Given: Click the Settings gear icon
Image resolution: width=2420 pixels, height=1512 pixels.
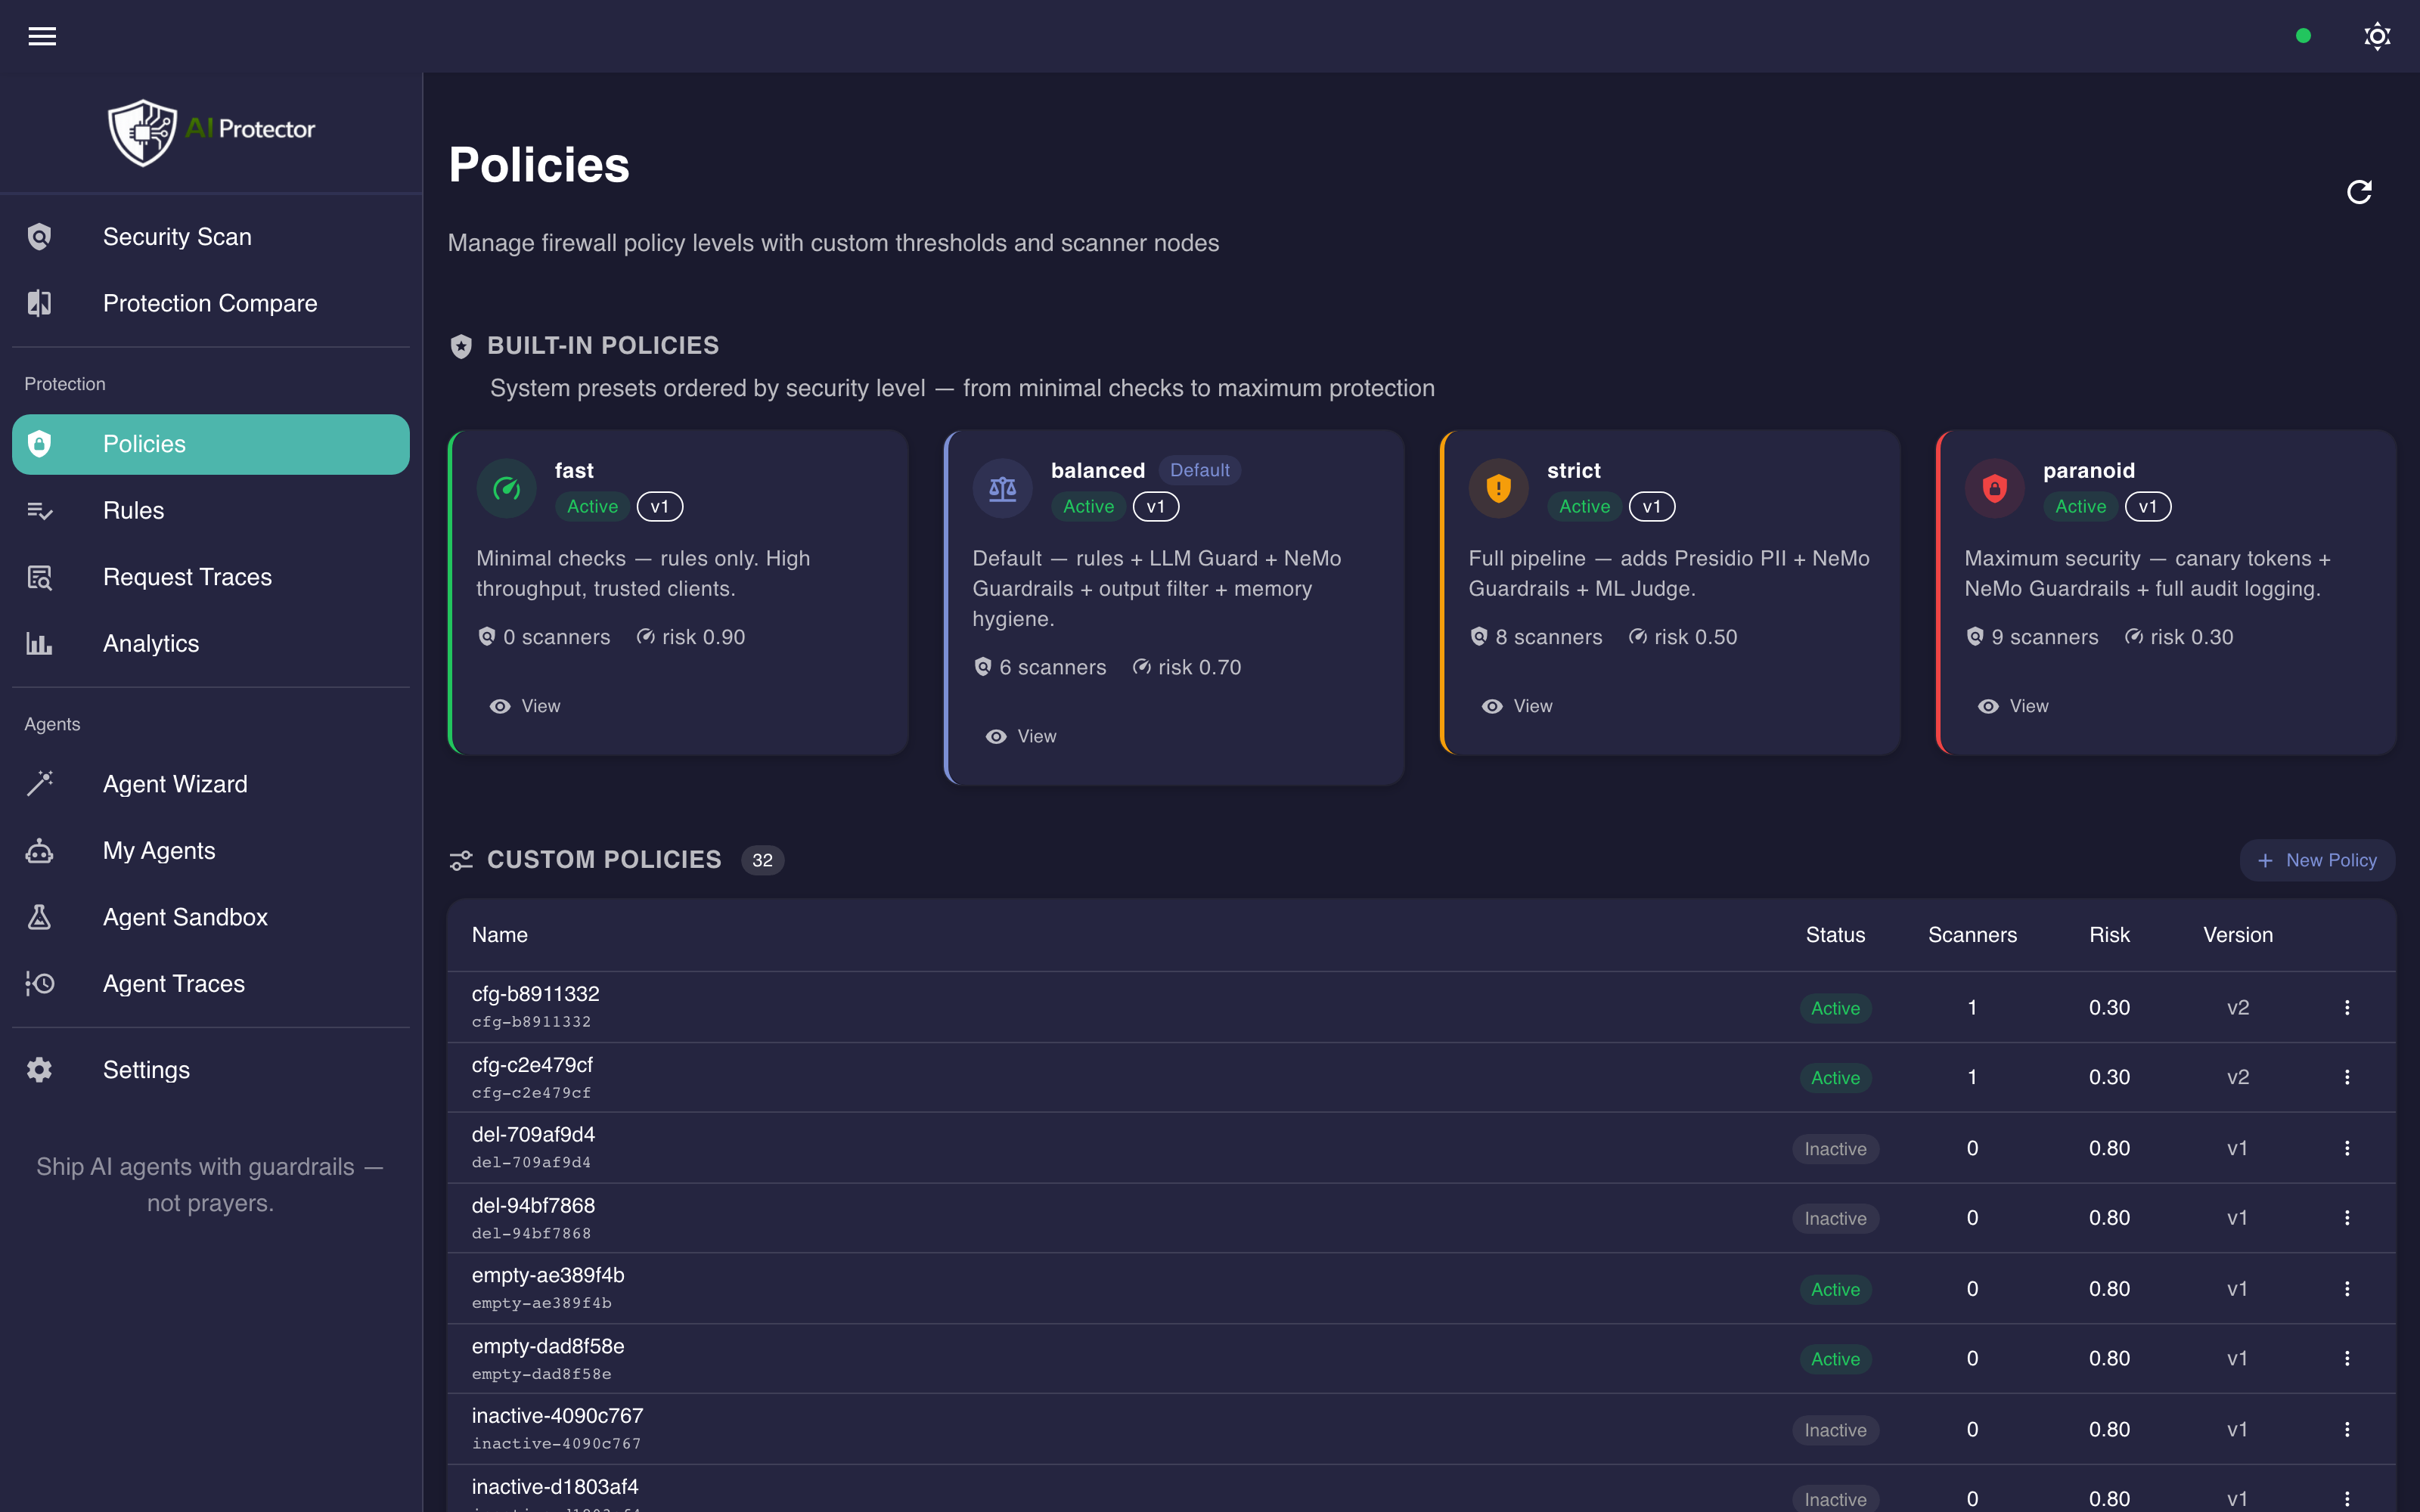Looking at the screenshot, I should (39, 1070).
